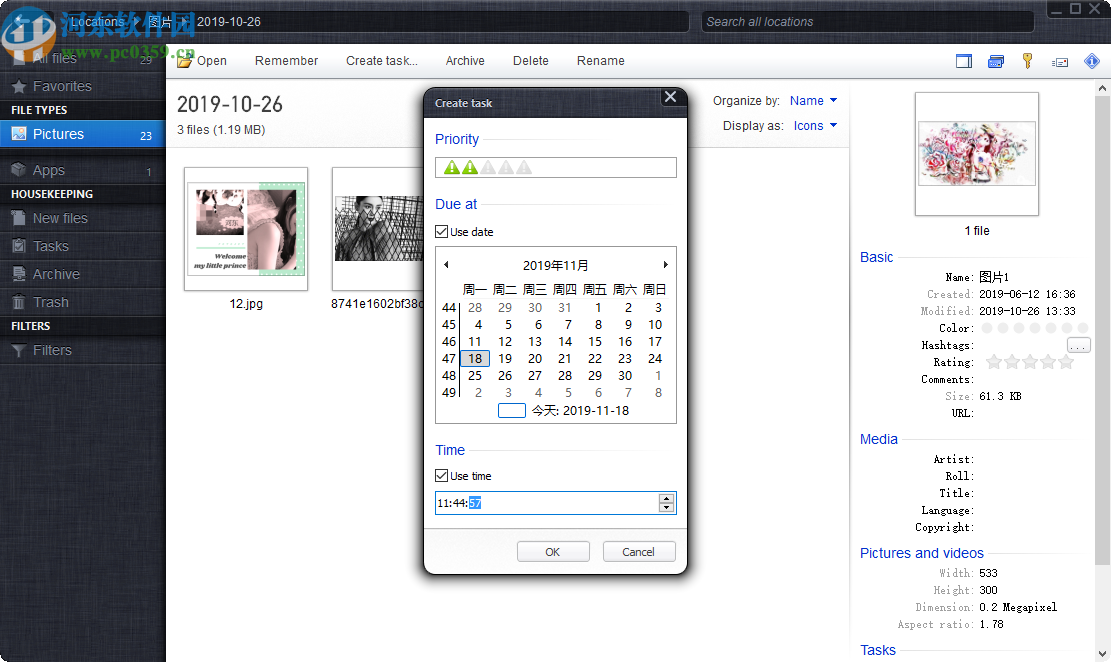1111x662 pixels.
Task: Set priority to first warning triangle
Action: (451, 167)
